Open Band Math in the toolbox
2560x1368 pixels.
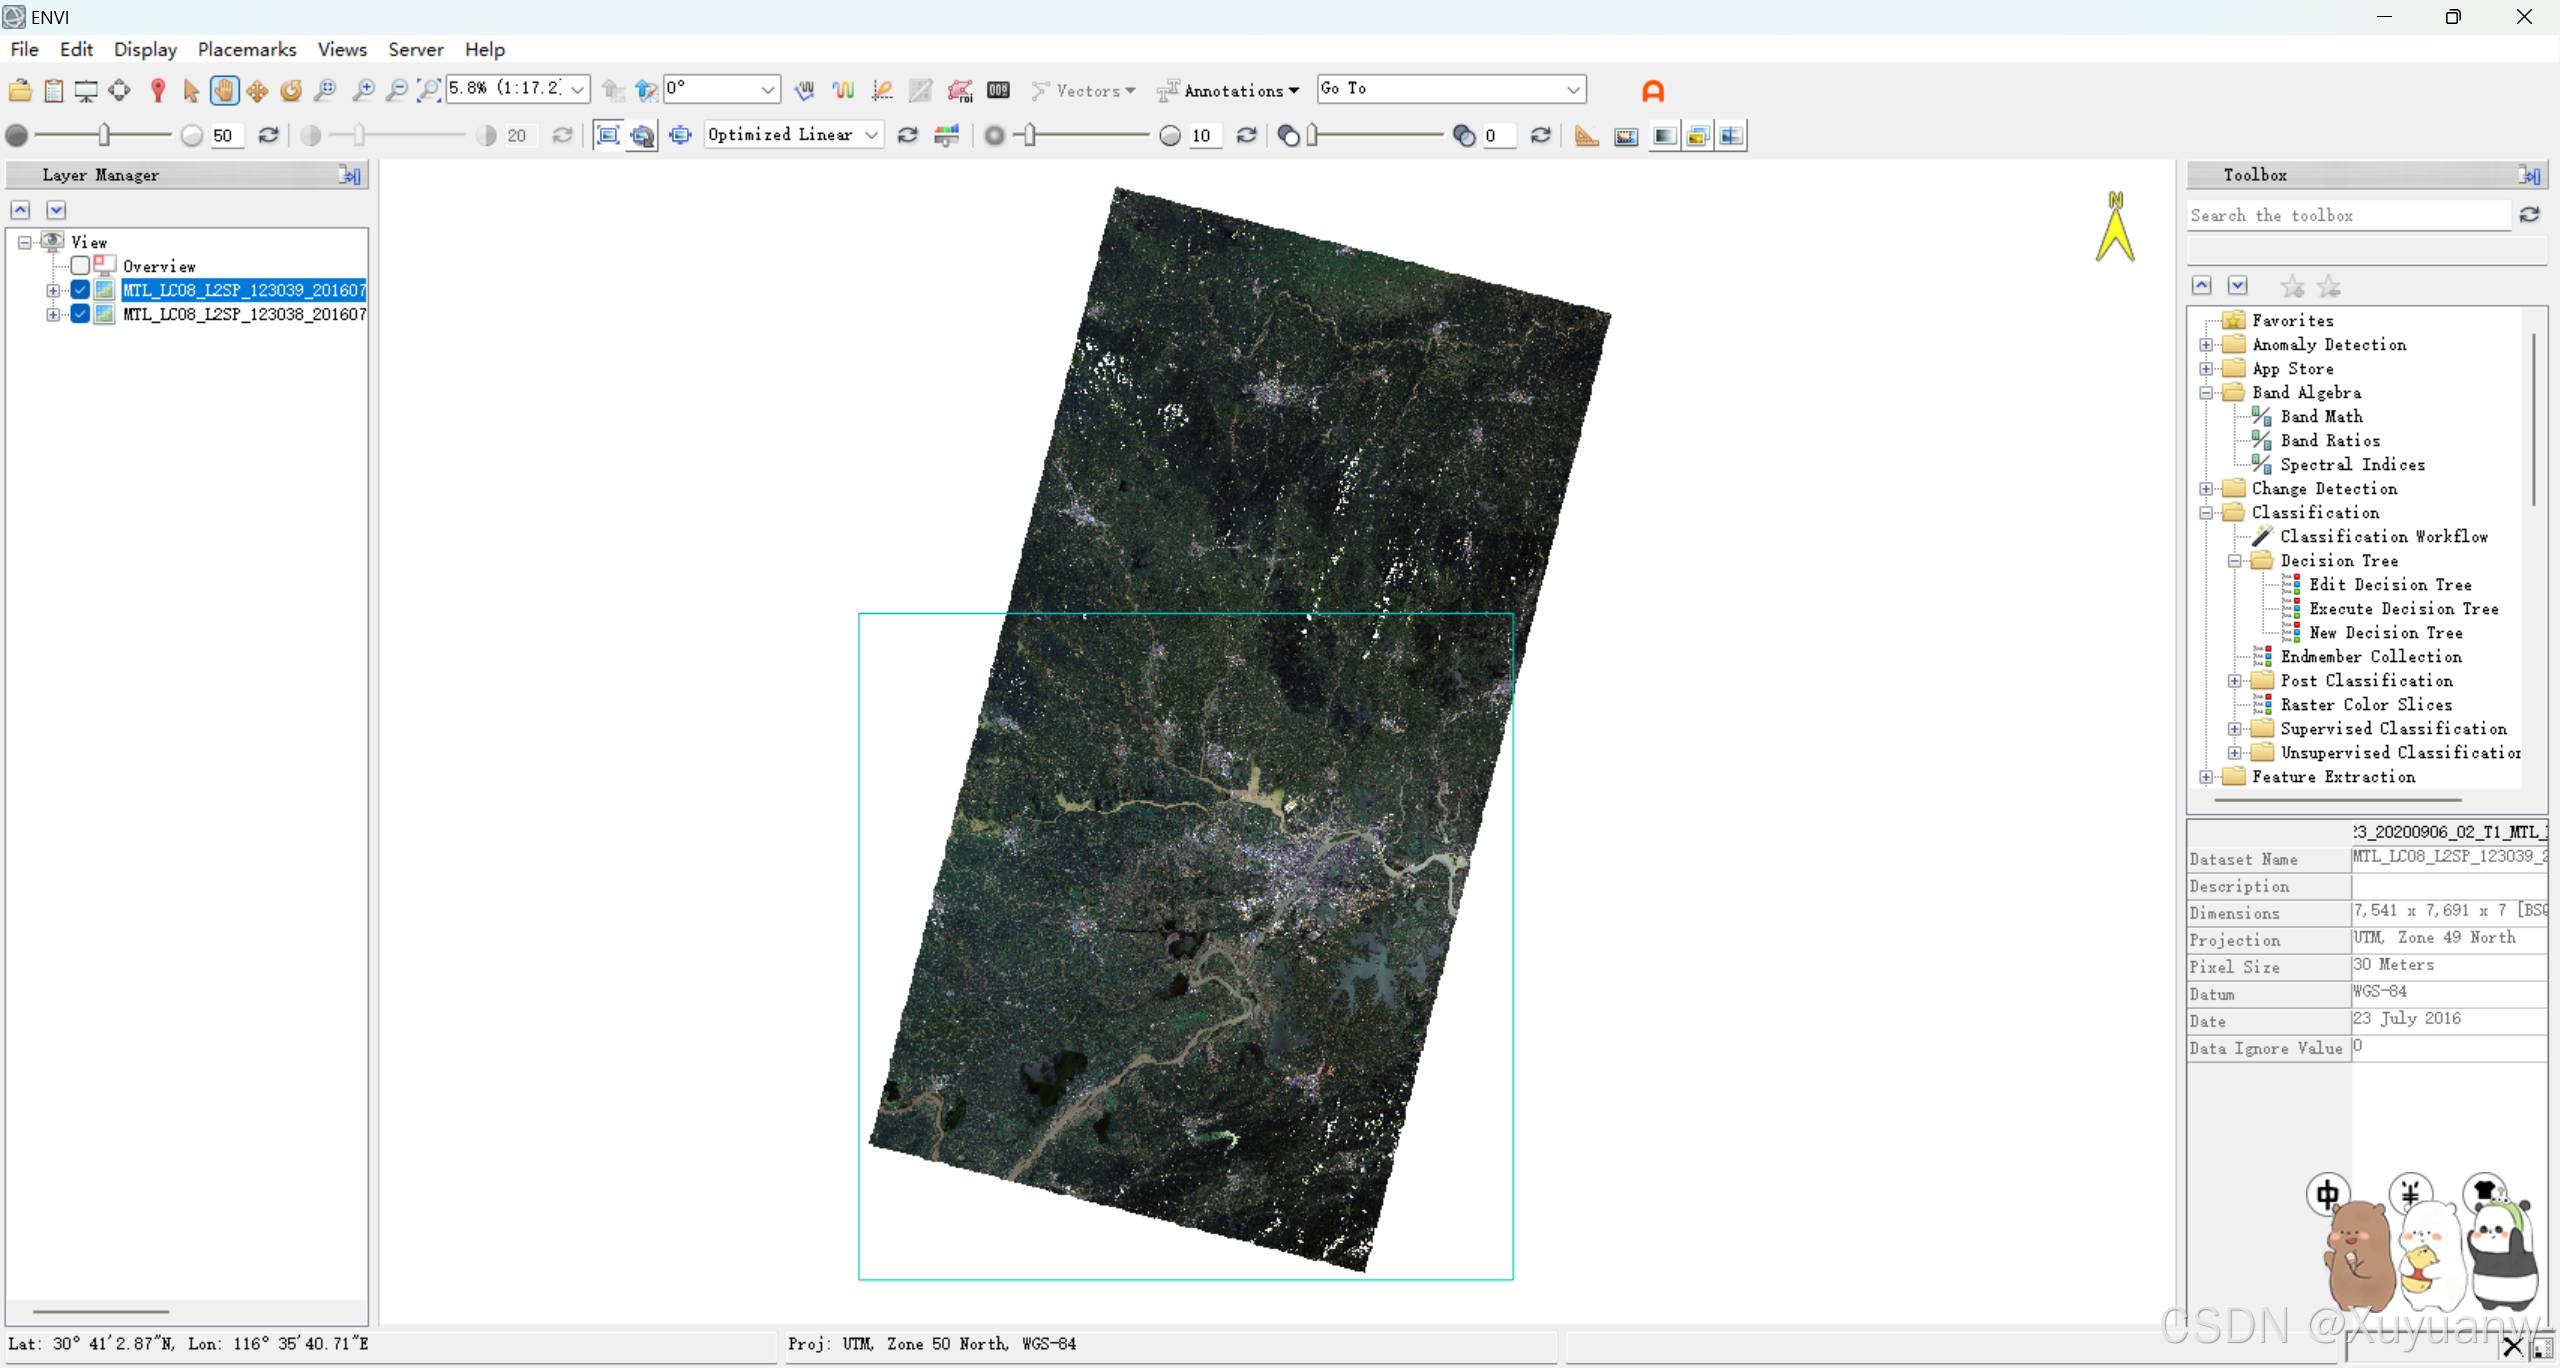click(x=2320, y=417)
